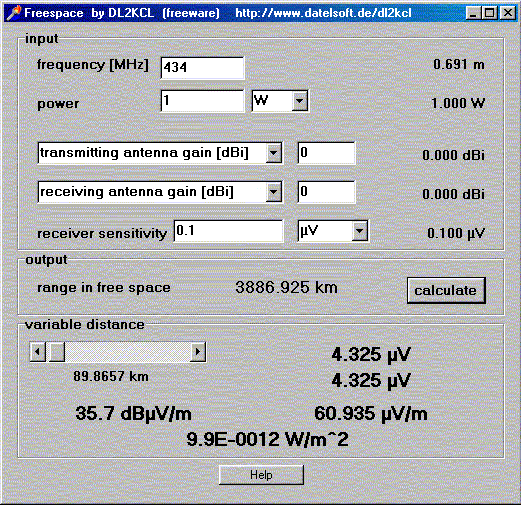Select the transmitting antenna gain value field
521x505 pixels.
click(326, 153)
